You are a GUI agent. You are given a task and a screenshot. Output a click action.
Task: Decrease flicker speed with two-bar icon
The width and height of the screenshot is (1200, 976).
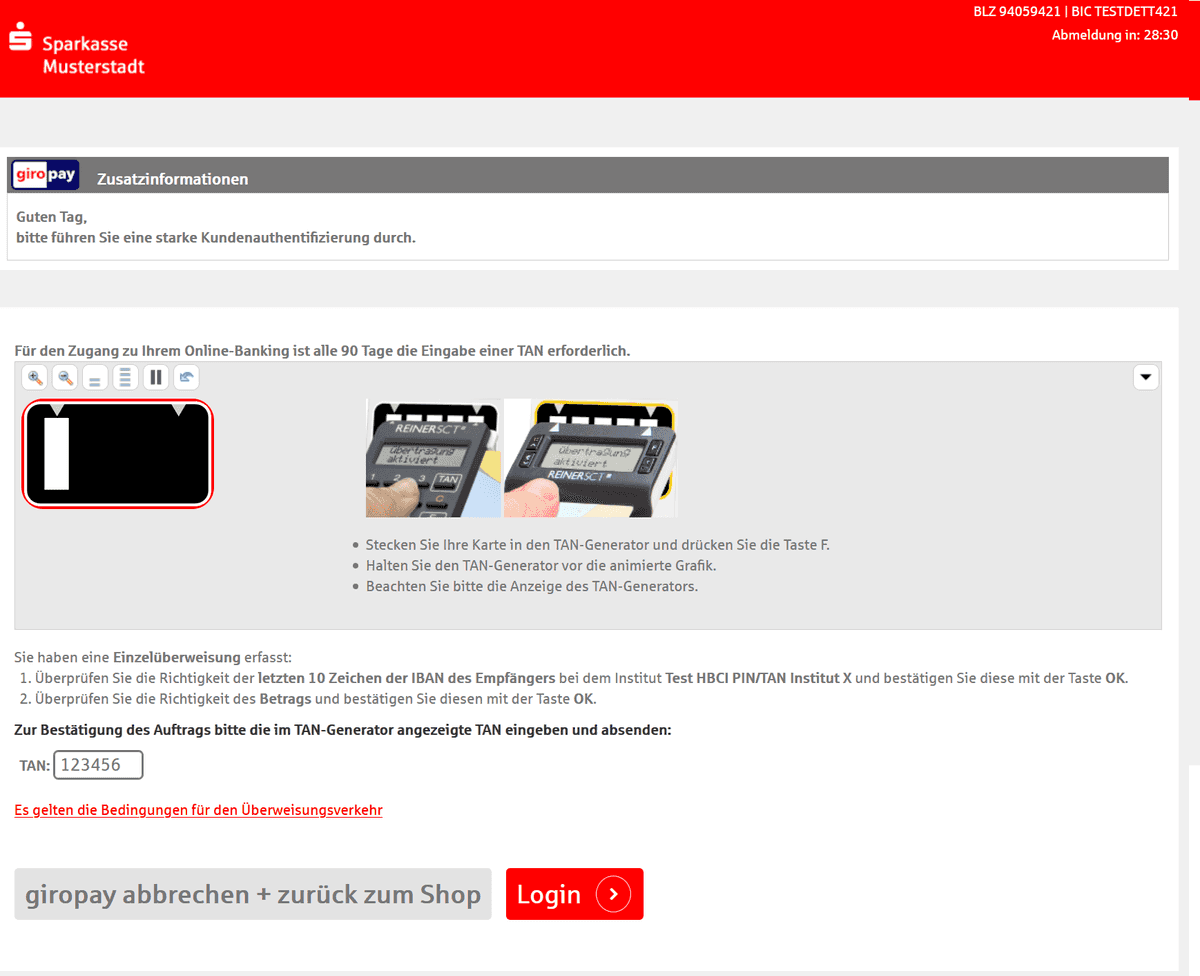click(x=95, y=378)
